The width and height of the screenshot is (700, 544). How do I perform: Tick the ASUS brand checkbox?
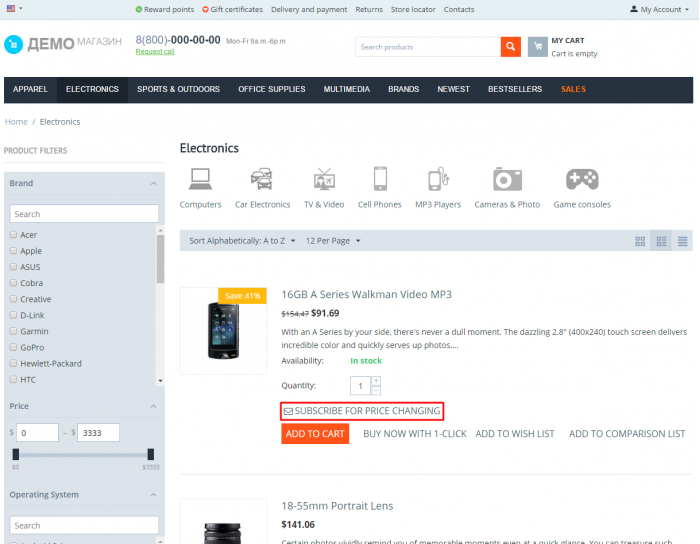[13, 266]
